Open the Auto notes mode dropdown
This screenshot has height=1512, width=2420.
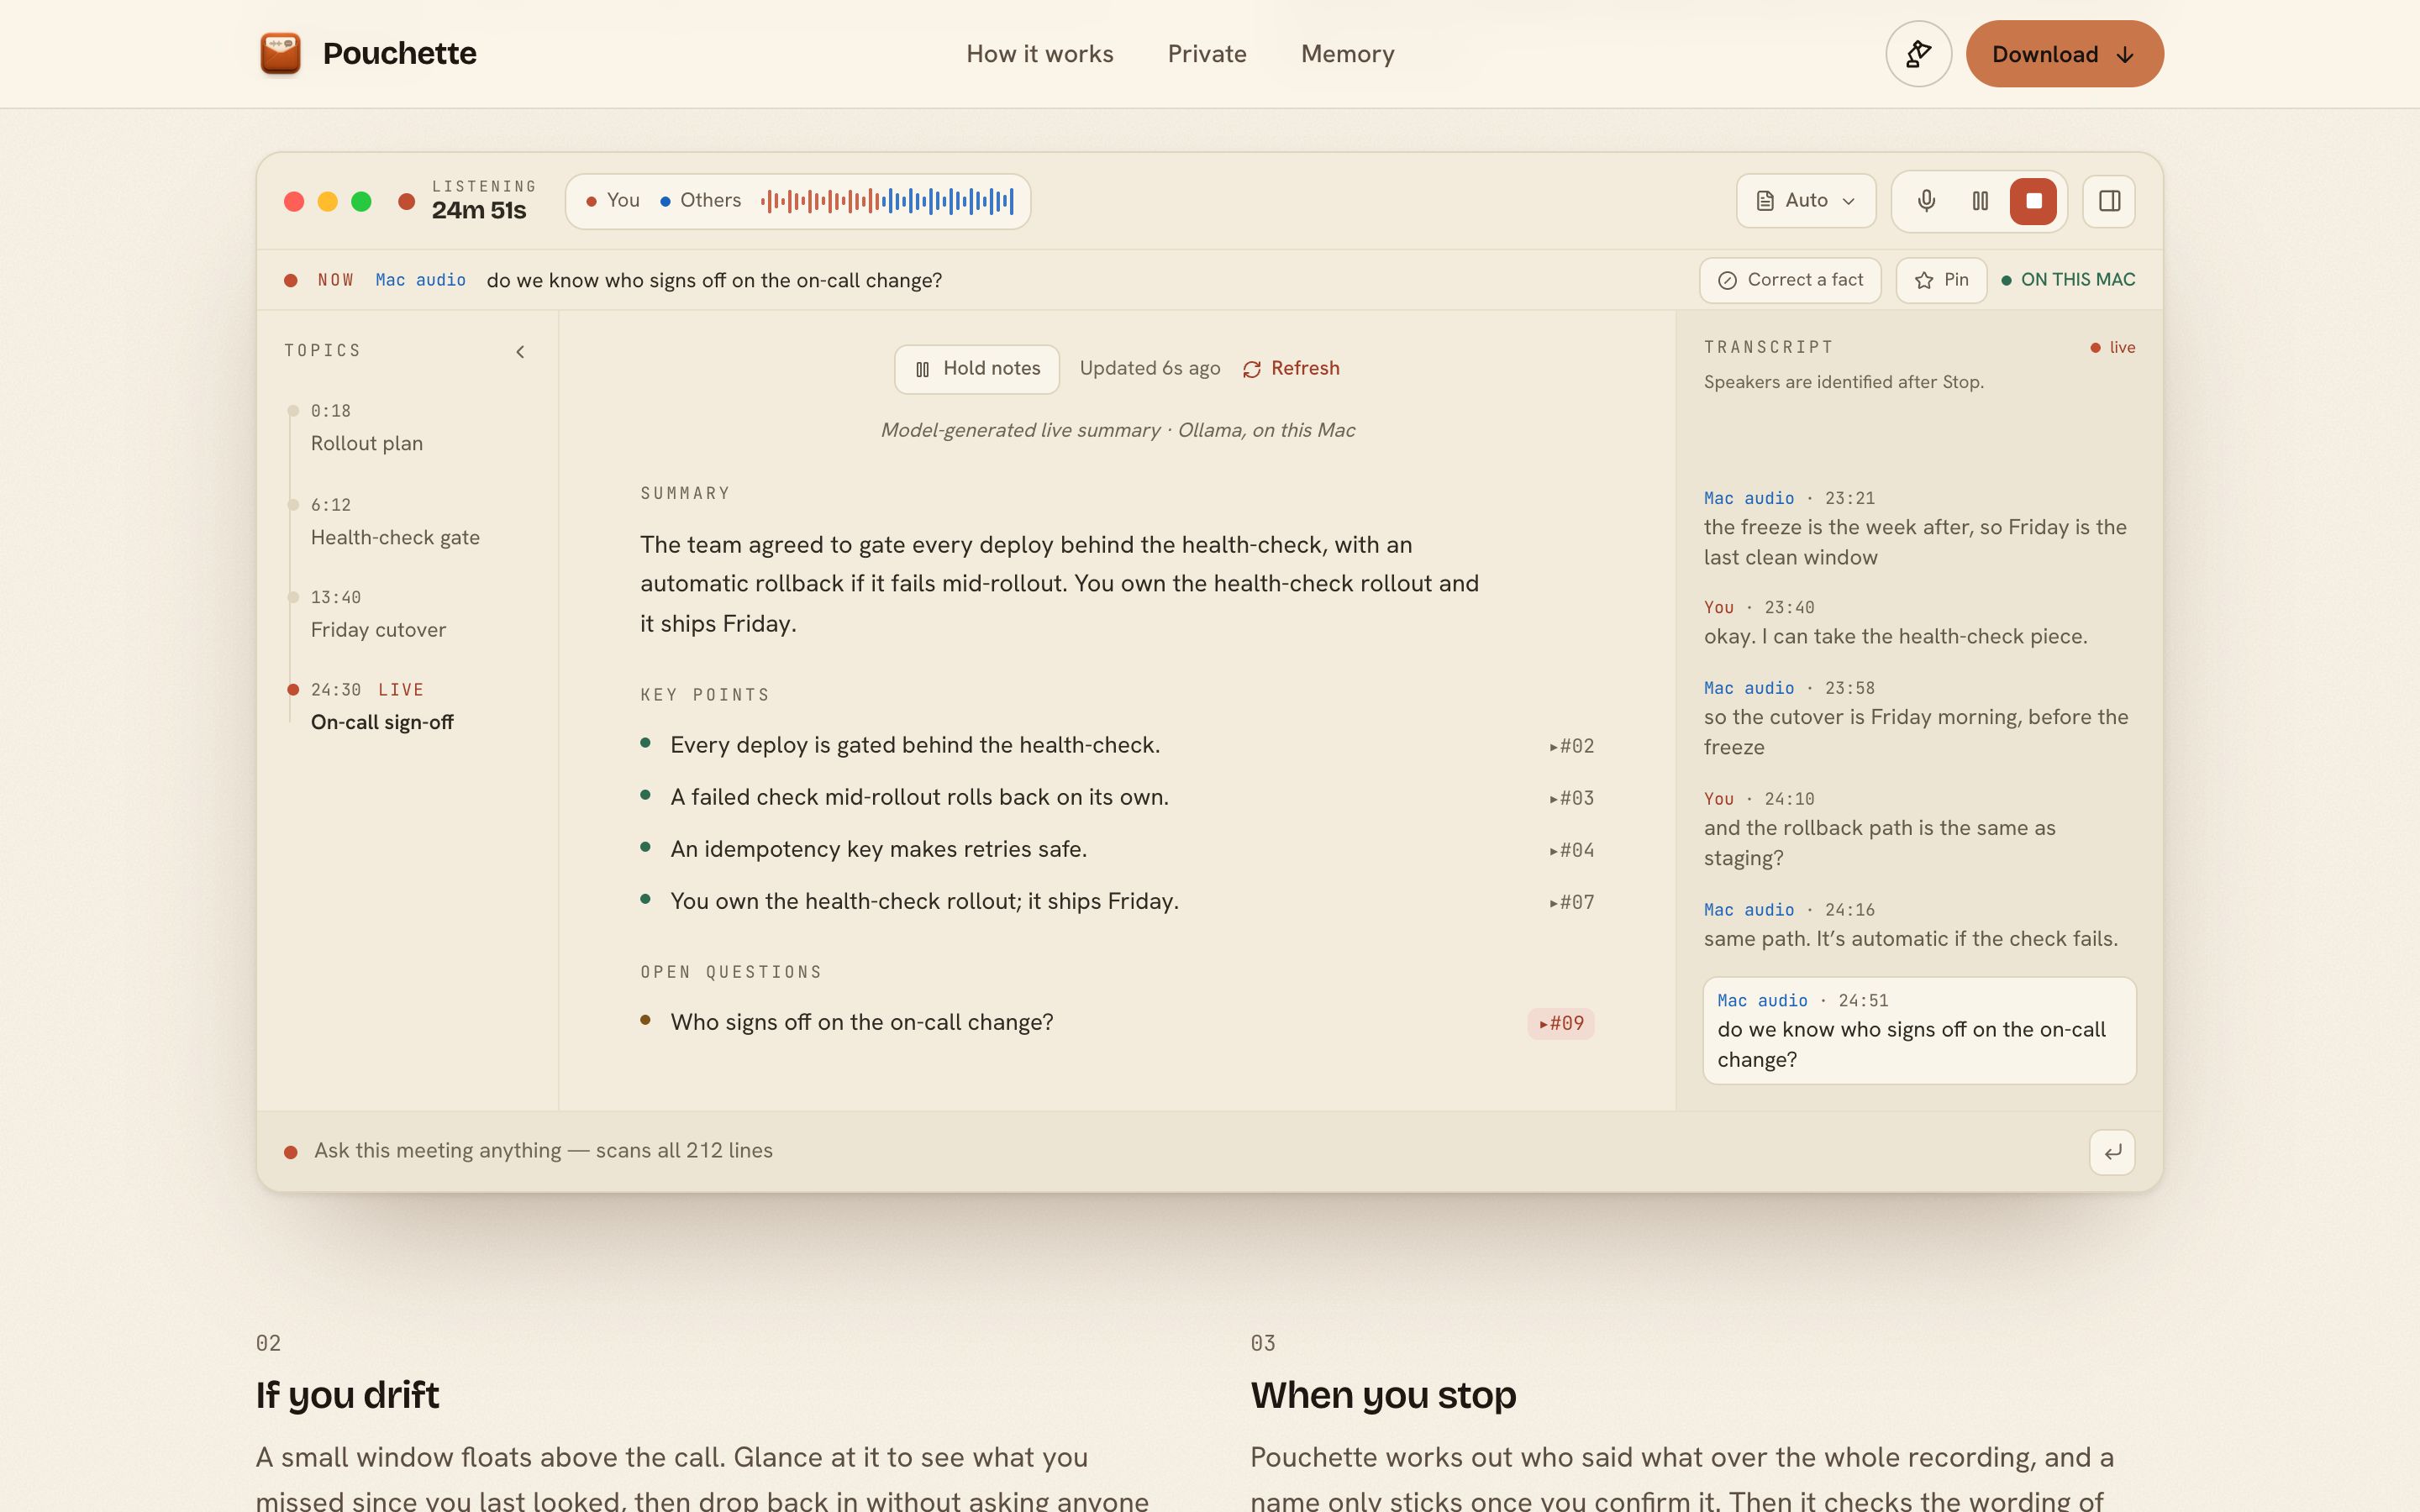tap(1806, 201)
